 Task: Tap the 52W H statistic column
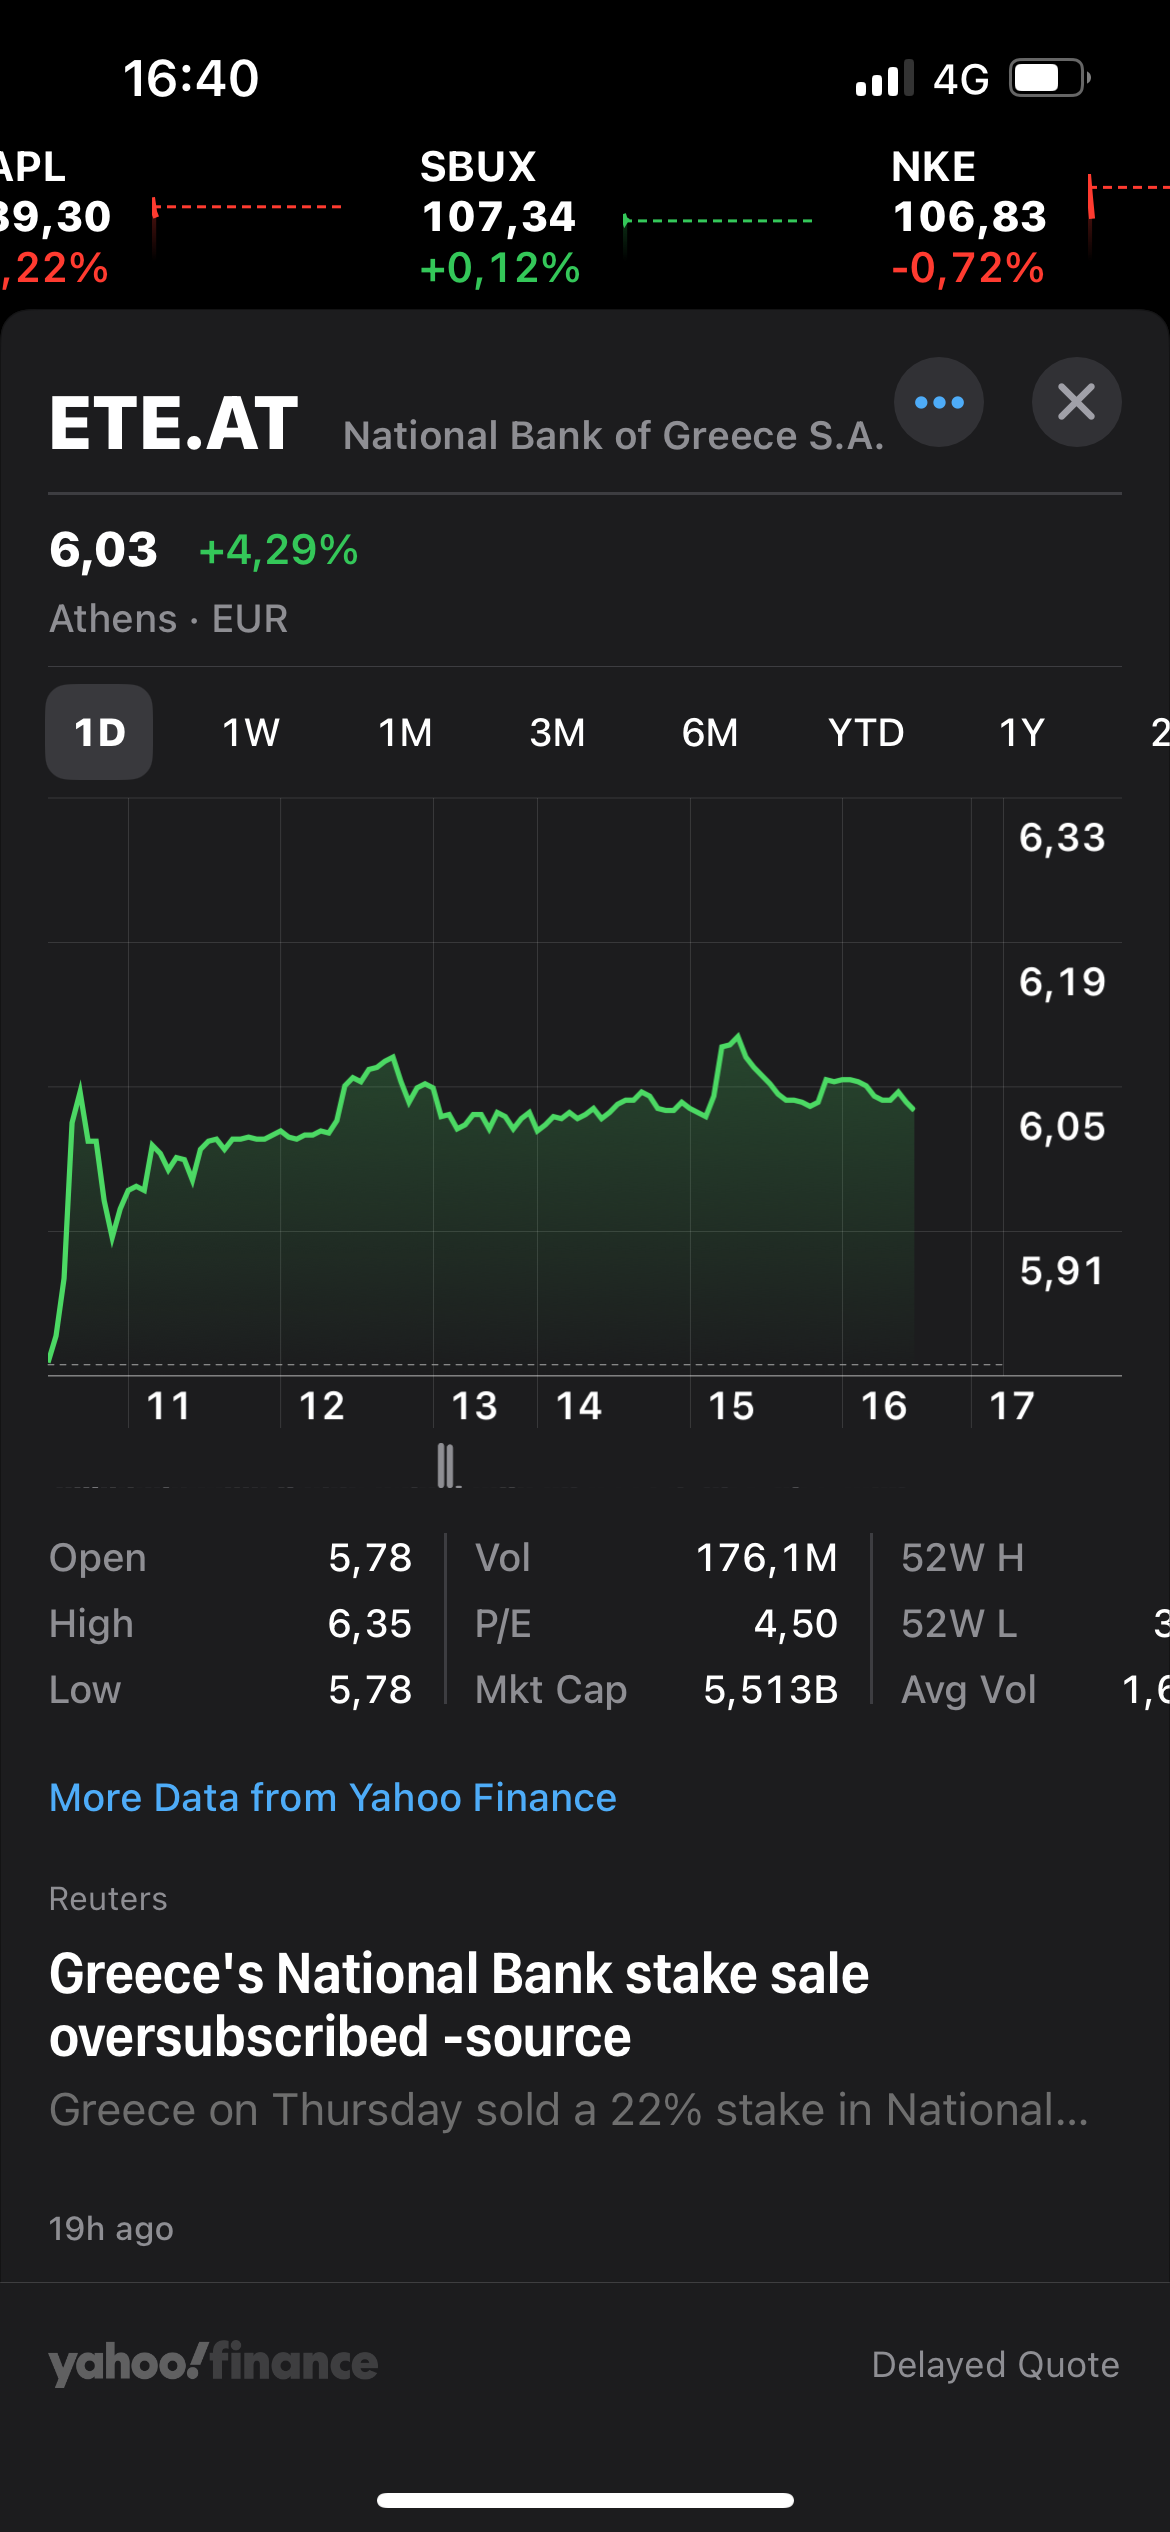[962, 1558]
